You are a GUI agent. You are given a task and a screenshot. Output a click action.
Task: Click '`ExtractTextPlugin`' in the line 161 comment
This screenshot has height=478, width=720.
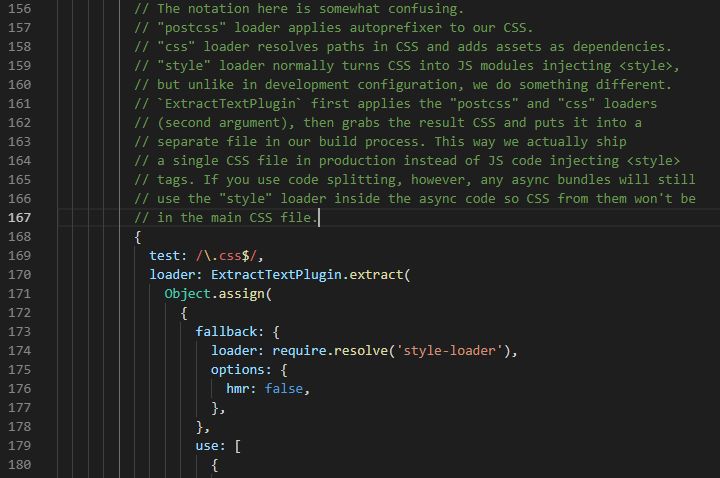click(230, 104)
